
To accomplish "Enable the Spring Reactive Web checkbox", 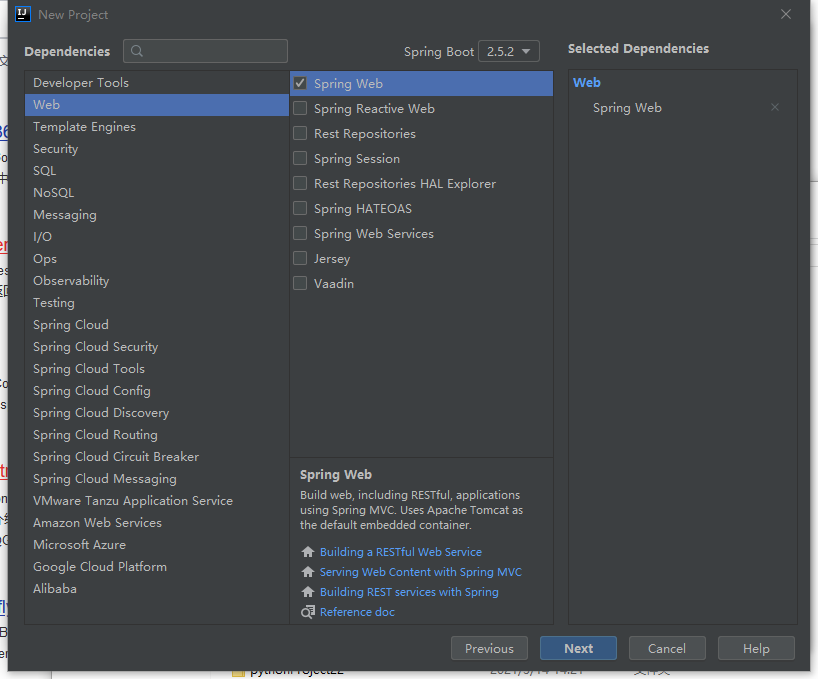I will tap(300, 108).
